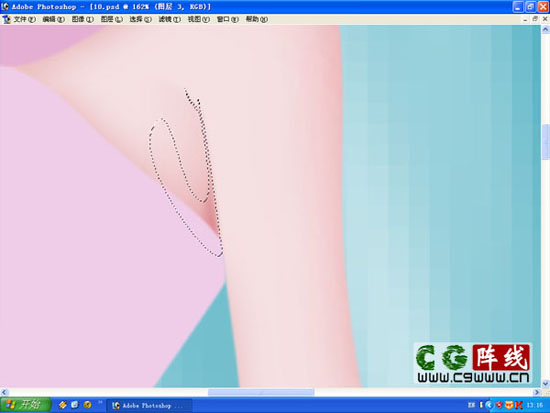This screenshot has width=550, height=413.
Task: Launch the show desktop quick launch icon
Action: [x=75, y=405]
